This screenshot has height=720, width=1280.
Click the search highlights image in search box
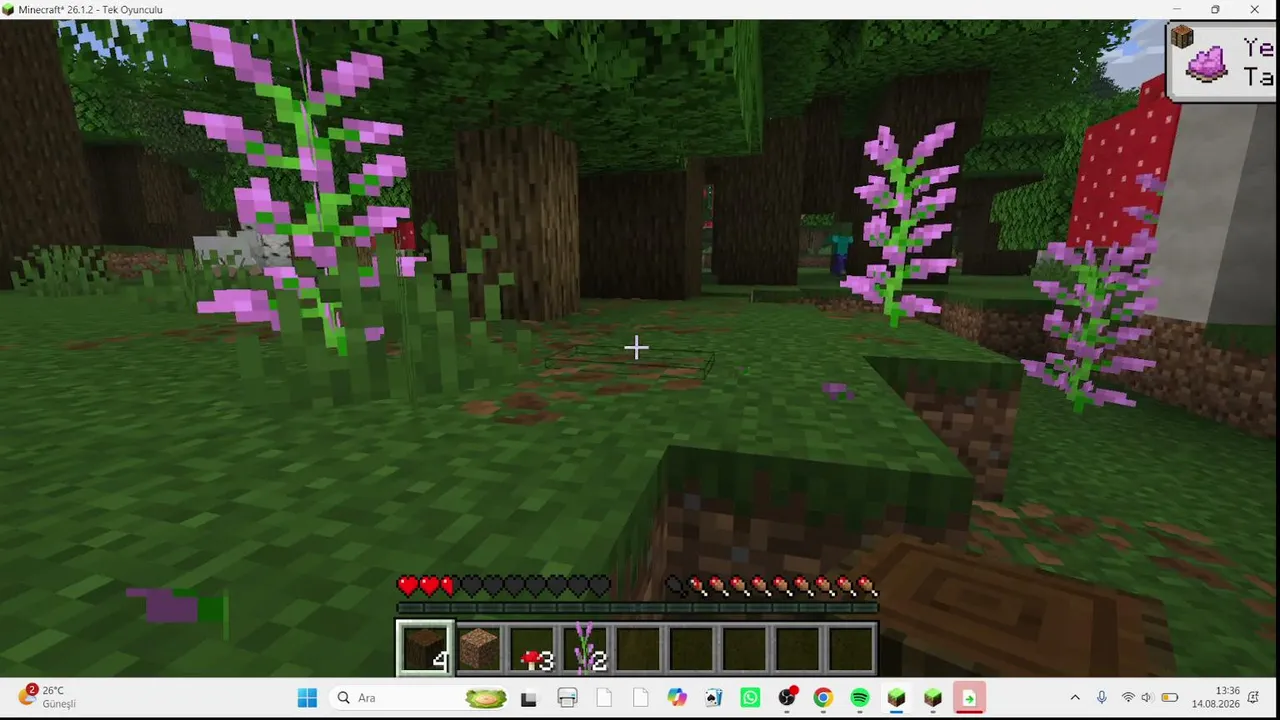point(486,698)
